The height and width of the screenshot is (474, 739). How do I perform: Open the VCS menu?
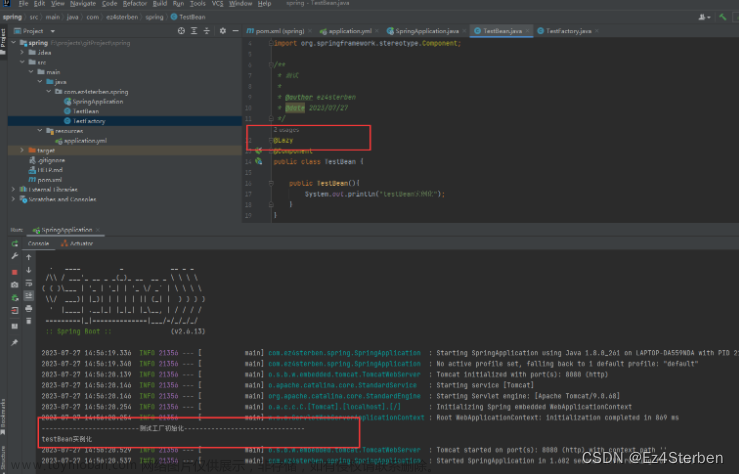tap(217, 3)
